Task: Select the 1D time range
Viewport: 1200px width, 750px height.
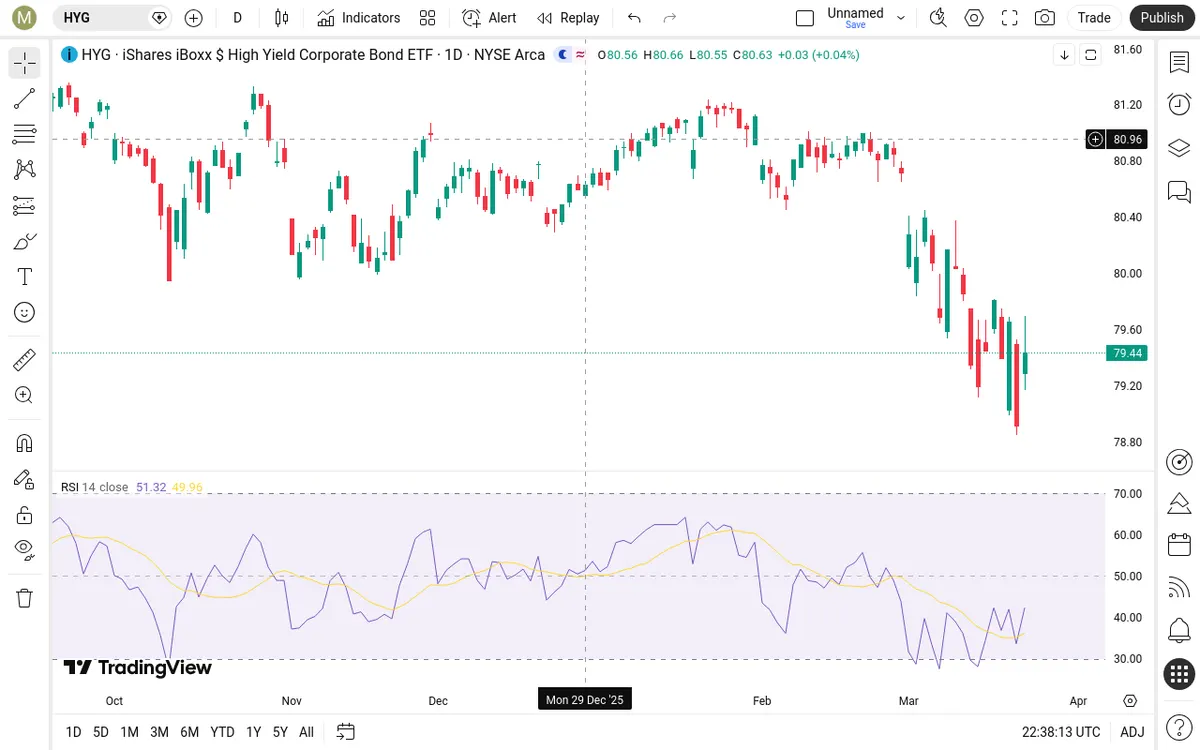Action: coord(73,732)
